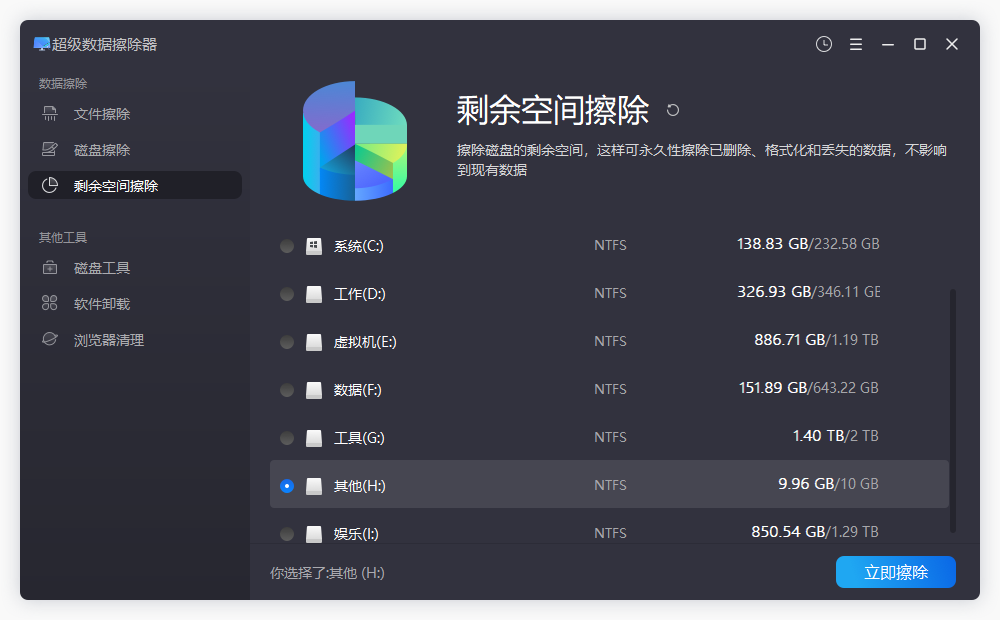The height and width of the screenshot is (620, 1000).
Task: Click the 138.83 GB/232.58 GB capacity value
Action: tap(808, 244)
